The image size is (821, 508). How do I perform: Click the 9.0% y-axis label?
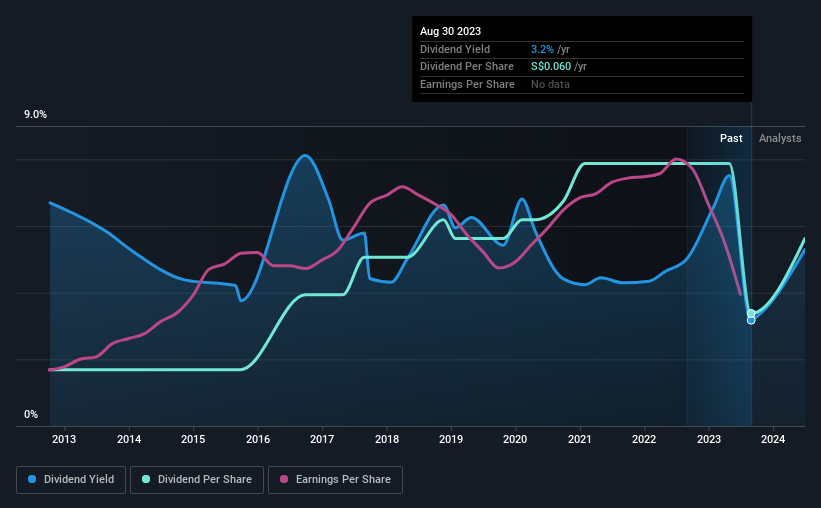(35, 115)
